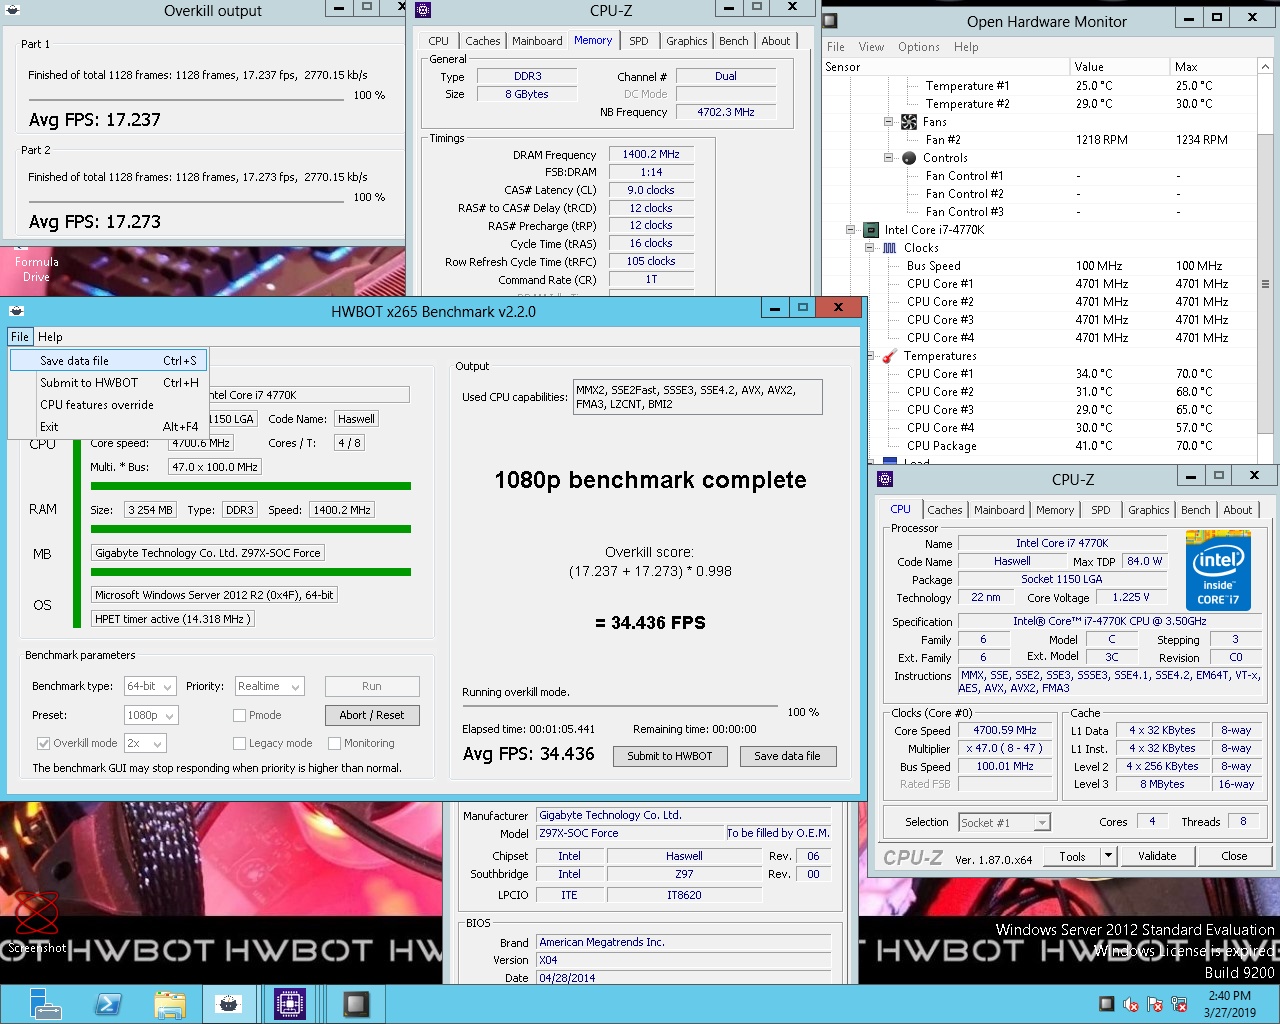Open the CPU-Z Socket #1 selection dropdown
This screenshot has height=1024, width=1280.
click(x=1004, y=822)
